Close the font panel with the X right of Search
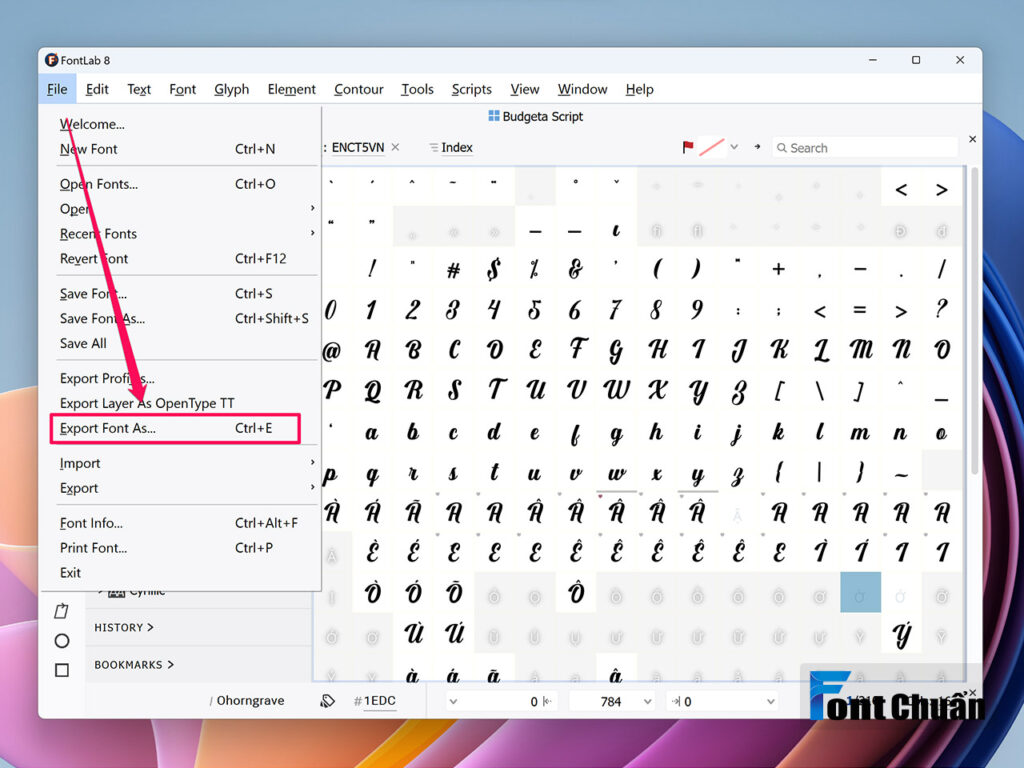 click(x=972, y=139)
